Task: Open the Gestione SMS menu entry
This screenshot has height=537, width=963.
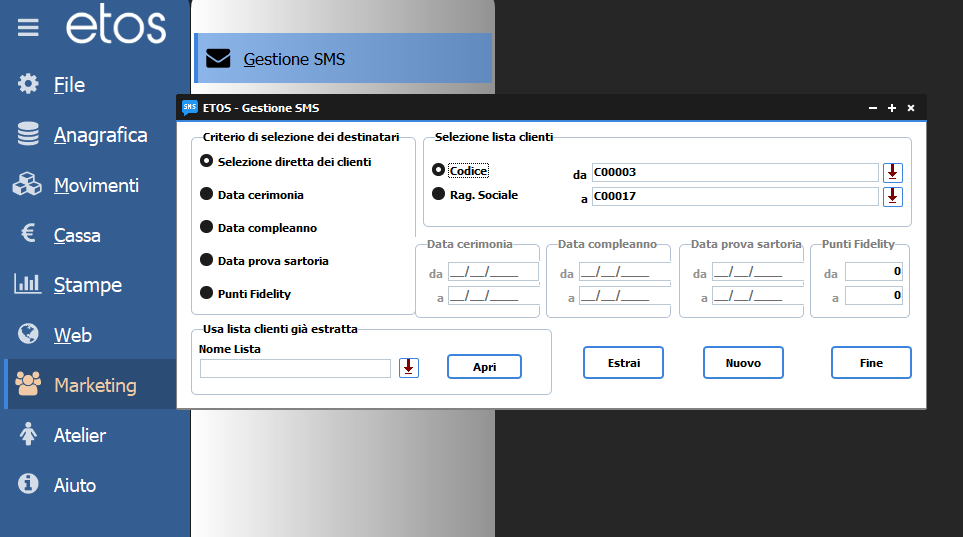Action: click(343, 58)
